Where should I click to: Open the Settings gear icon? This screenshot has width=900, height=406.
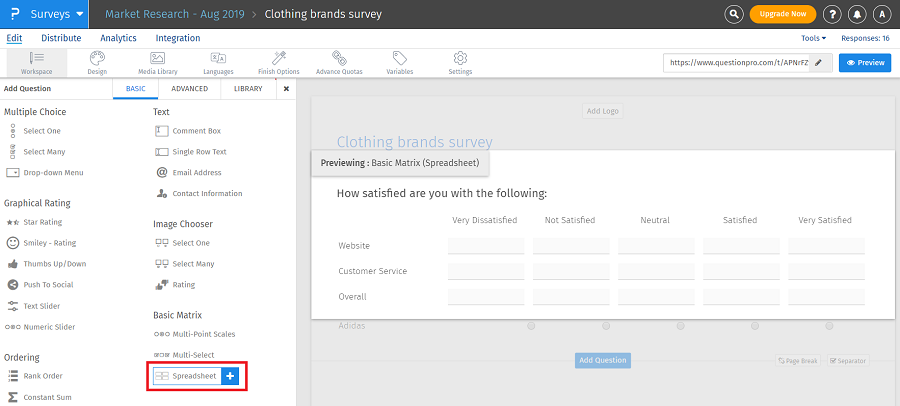[x=460, y=62]
